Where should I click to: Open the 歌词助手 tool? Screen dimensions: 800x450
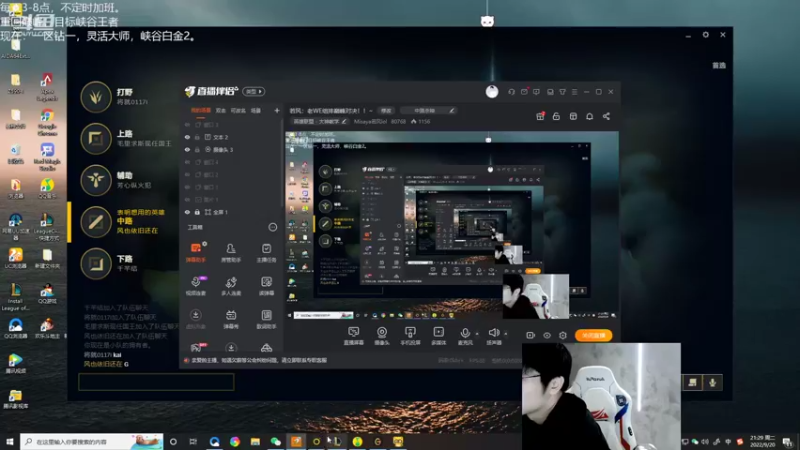pos(266,319)
